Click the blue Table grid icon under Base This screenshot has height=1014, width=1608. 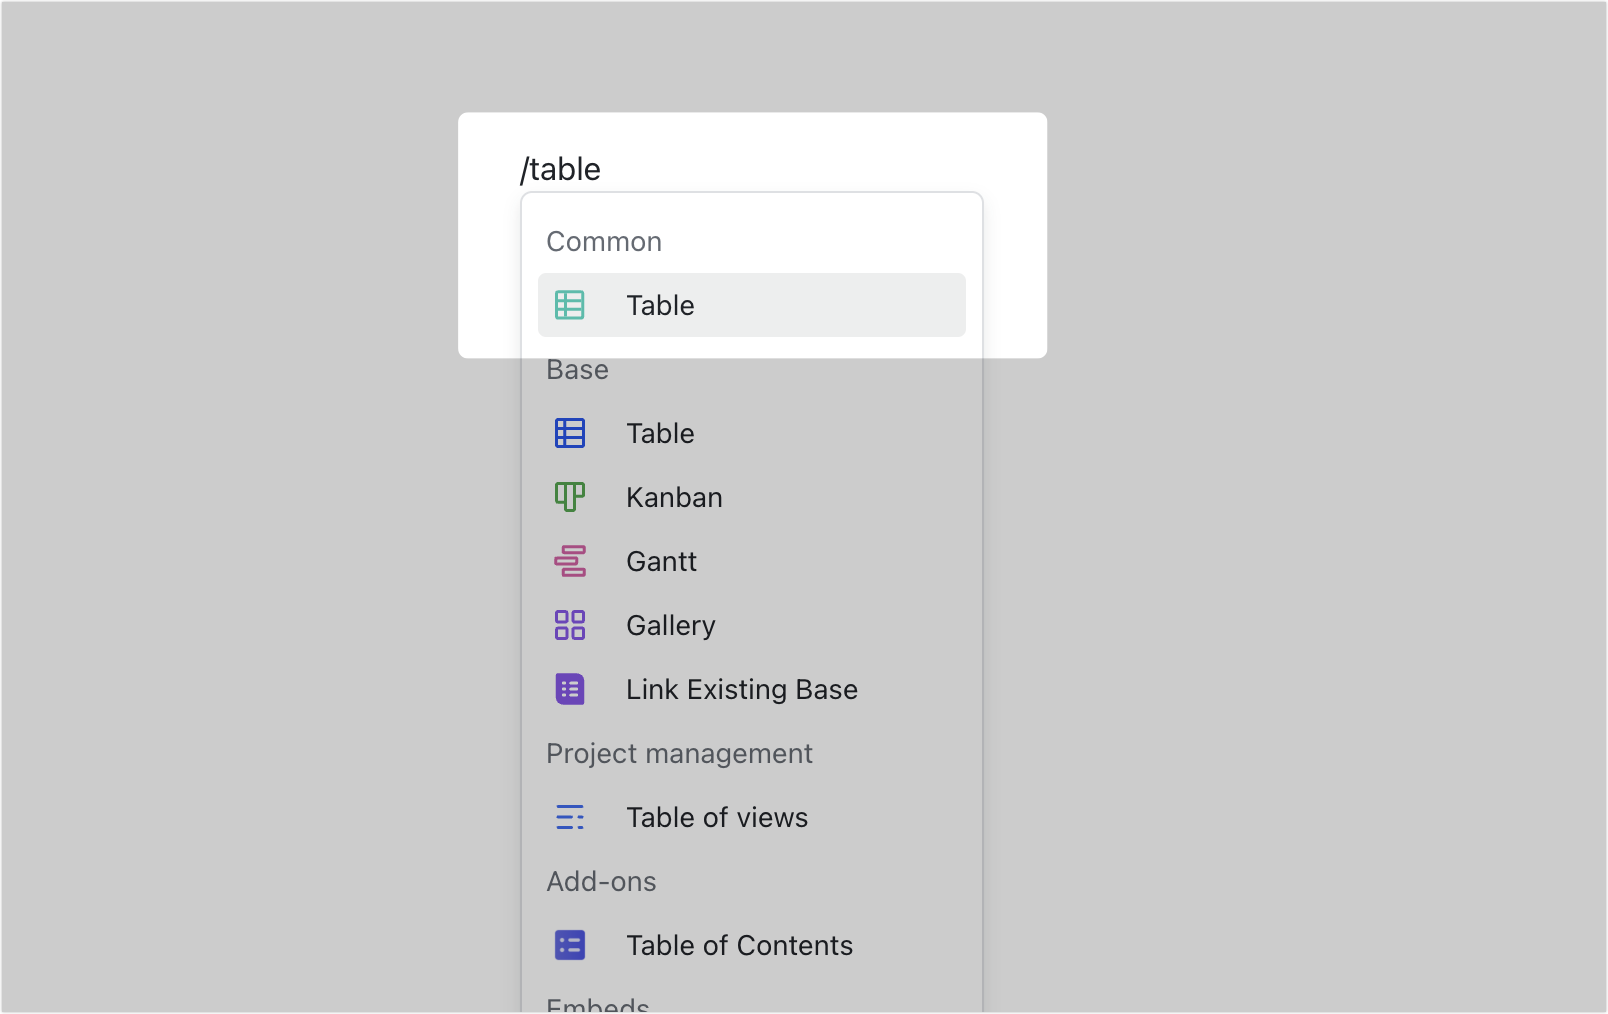pos(569,433)
